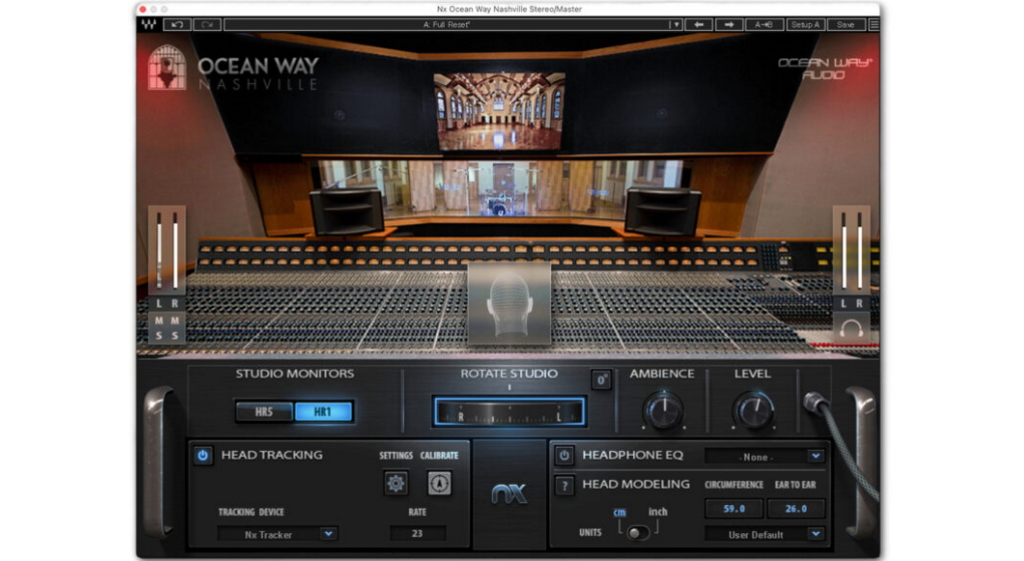Copy setup A to B
The width and height of the screenshot is (1024, 561).
pyautogui.click(x=763, y=25)
